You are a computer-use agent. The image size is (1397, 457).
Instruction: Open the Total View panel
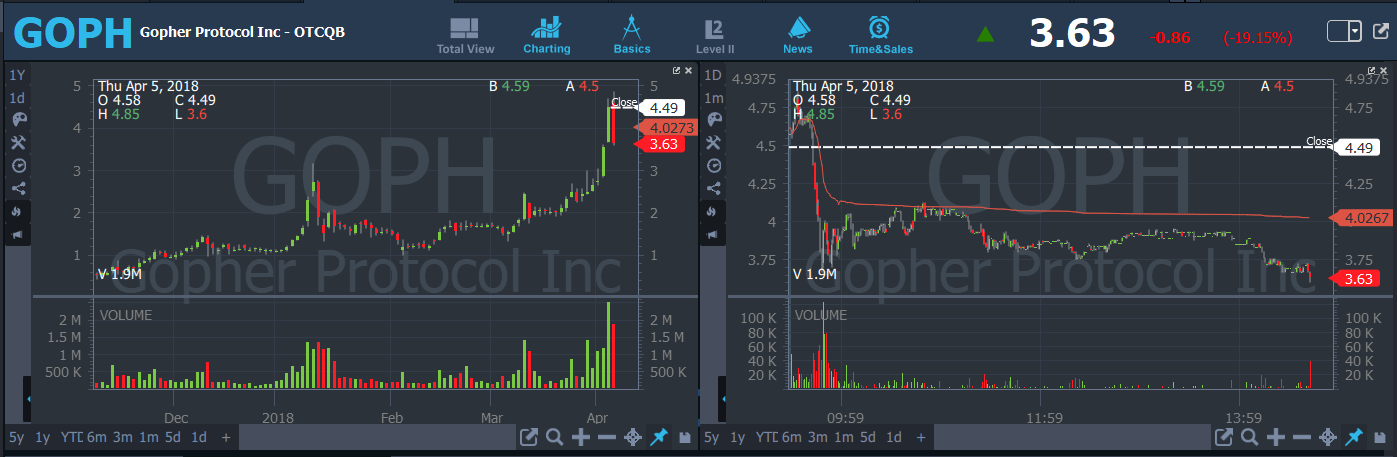point(465,35)
